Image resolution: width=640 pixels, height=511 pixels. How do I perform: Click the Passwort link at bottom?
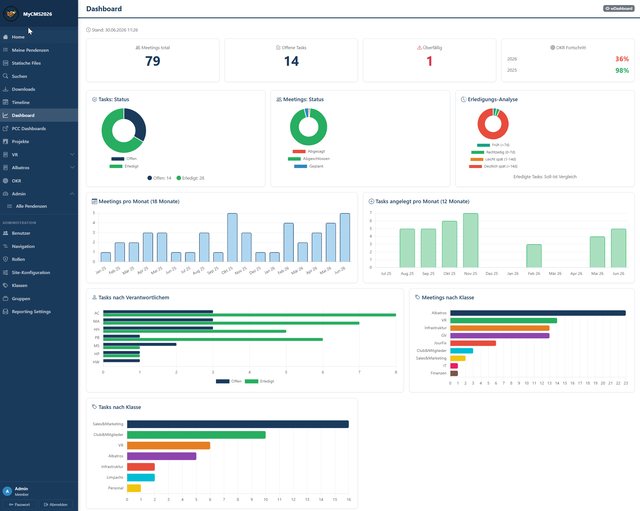tap(19, 504)
